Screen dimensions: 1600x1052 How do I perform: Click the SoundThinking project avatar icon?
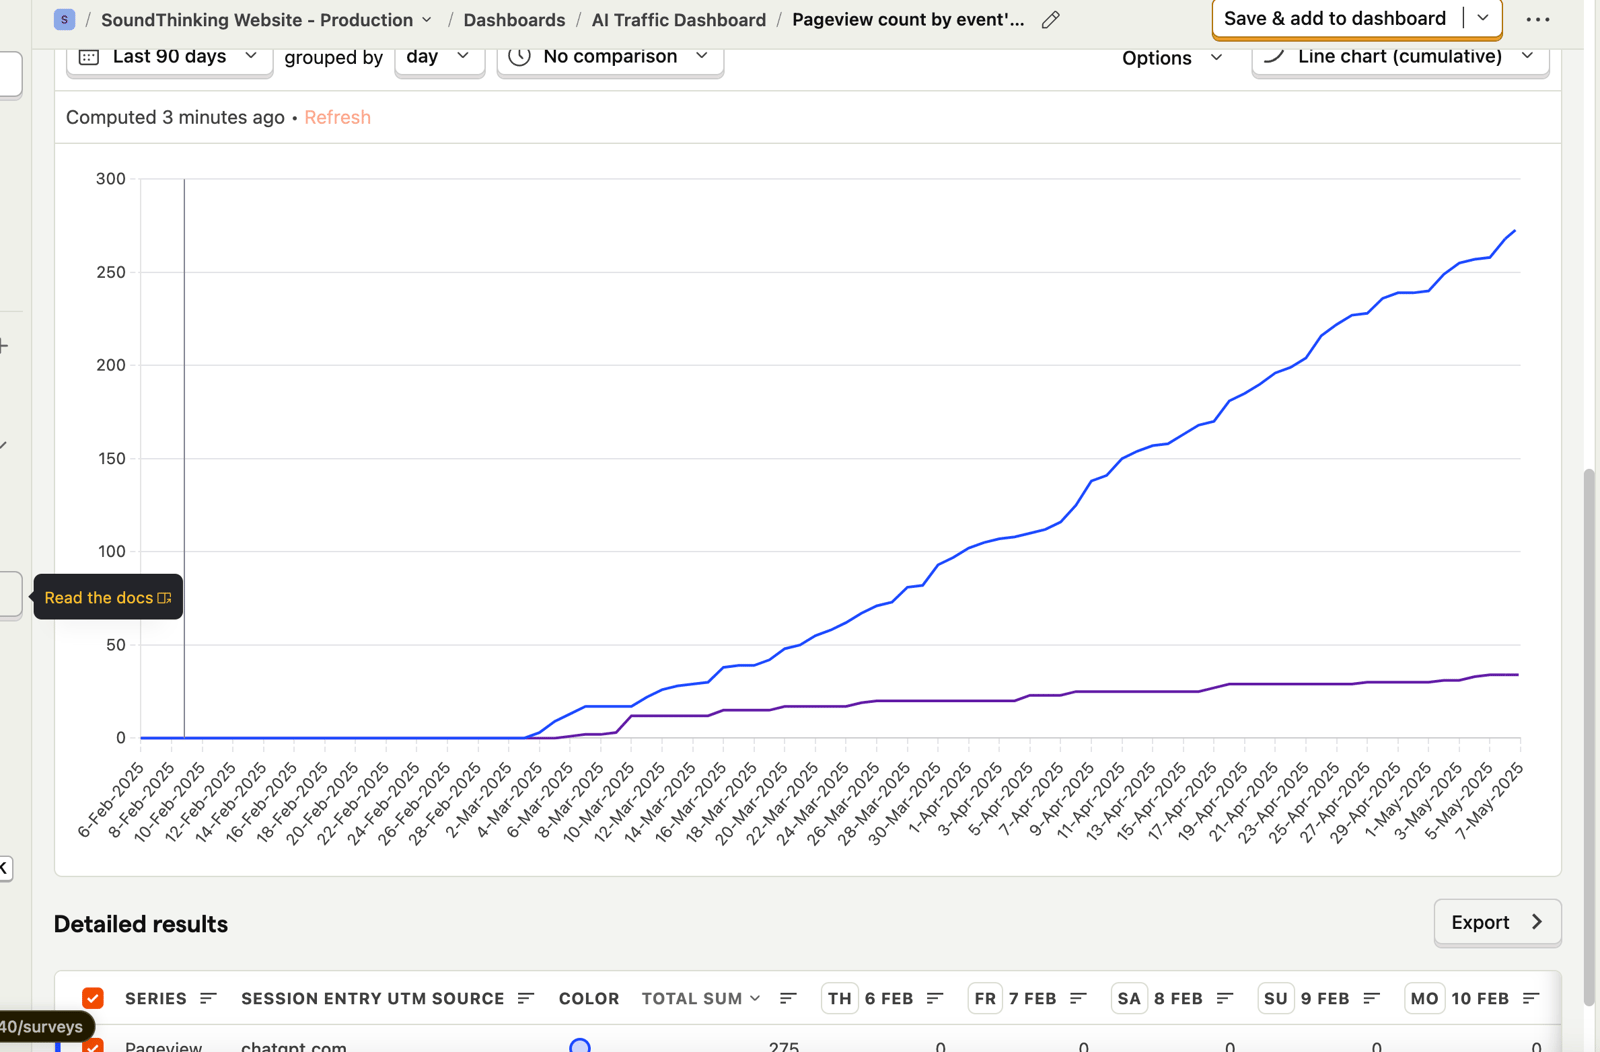pos(64,20)
